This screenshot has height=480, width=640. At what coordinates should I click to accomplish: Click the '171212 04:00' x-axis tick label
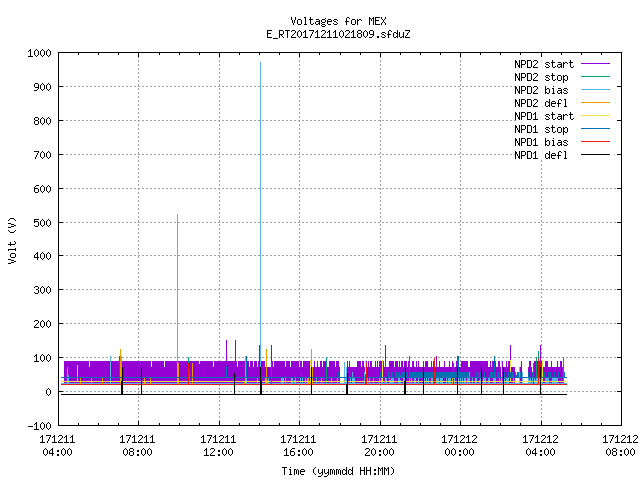540,445
